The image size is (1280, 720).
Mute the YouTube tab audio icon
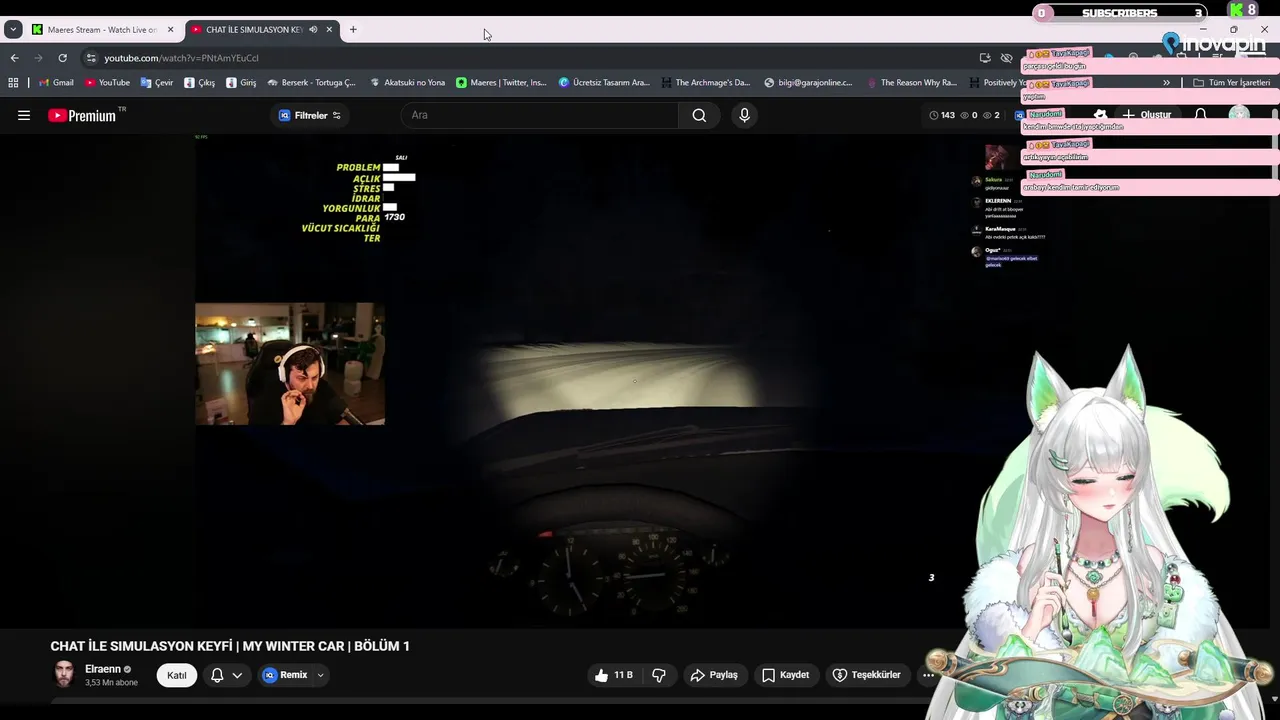(313, 30)
